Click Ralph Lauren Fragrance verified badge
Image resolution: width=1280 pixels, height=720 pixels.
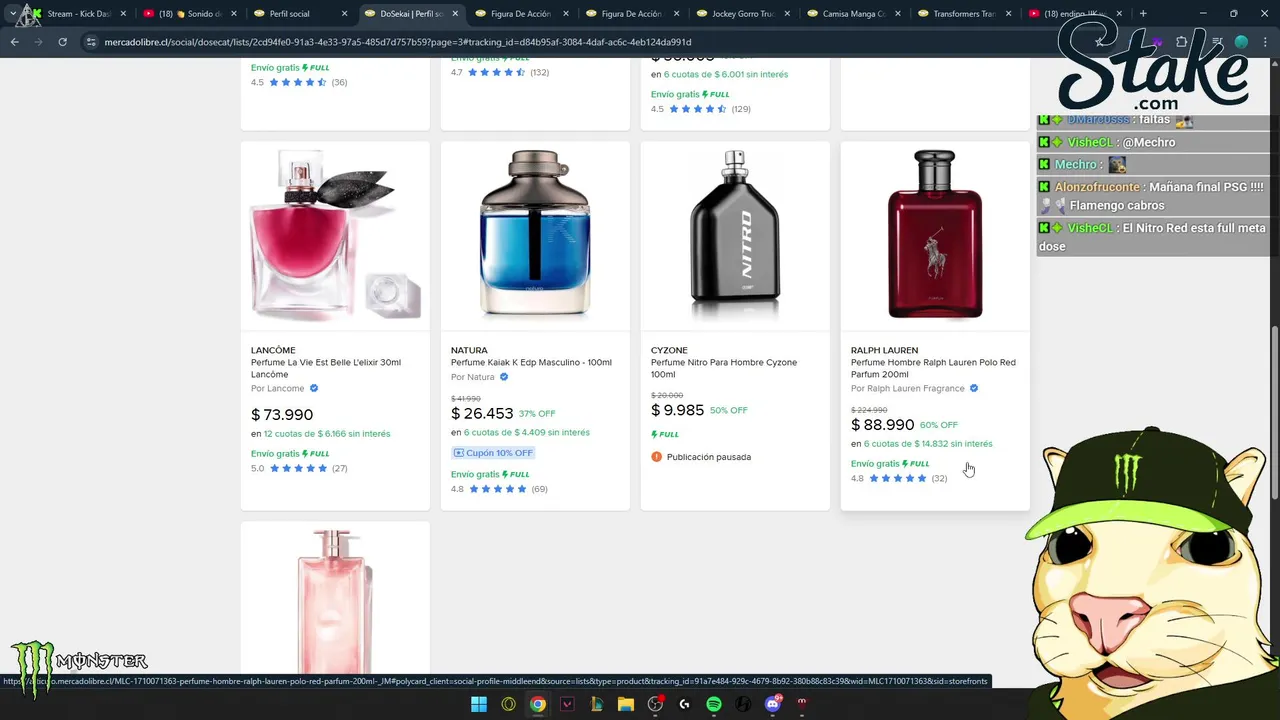pos(974,388)
